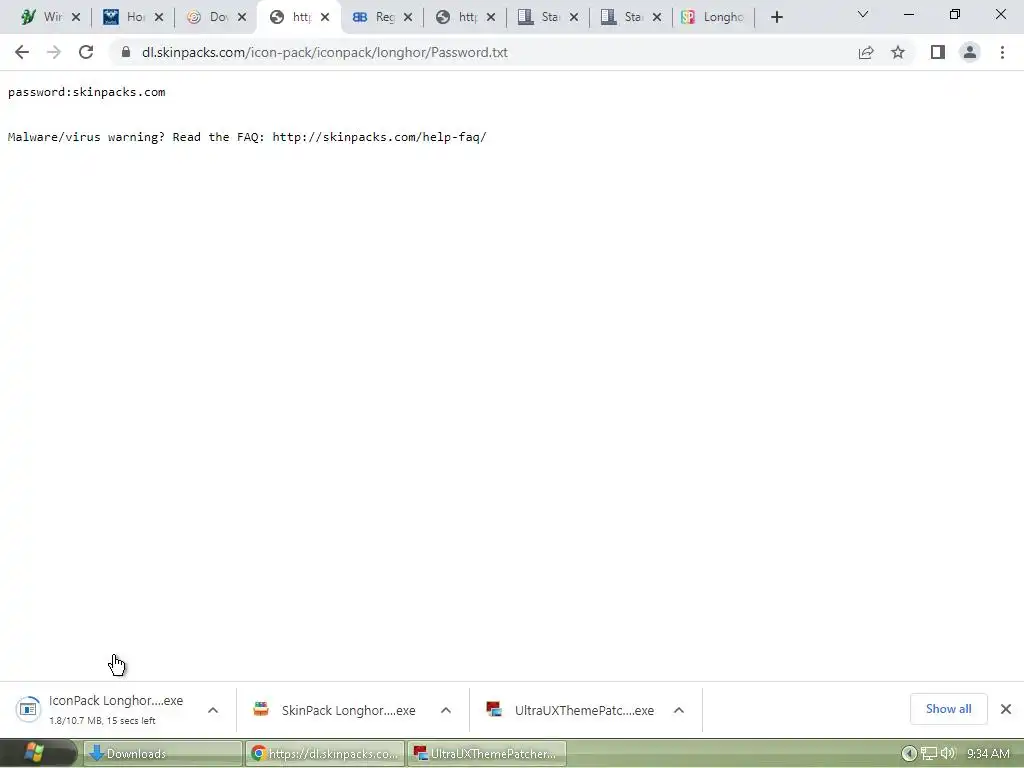Image resolution: width=1024 pixels, height=768 pixels.
Task: Switch to Chrome taskbar window
Action: coord(325,754)
